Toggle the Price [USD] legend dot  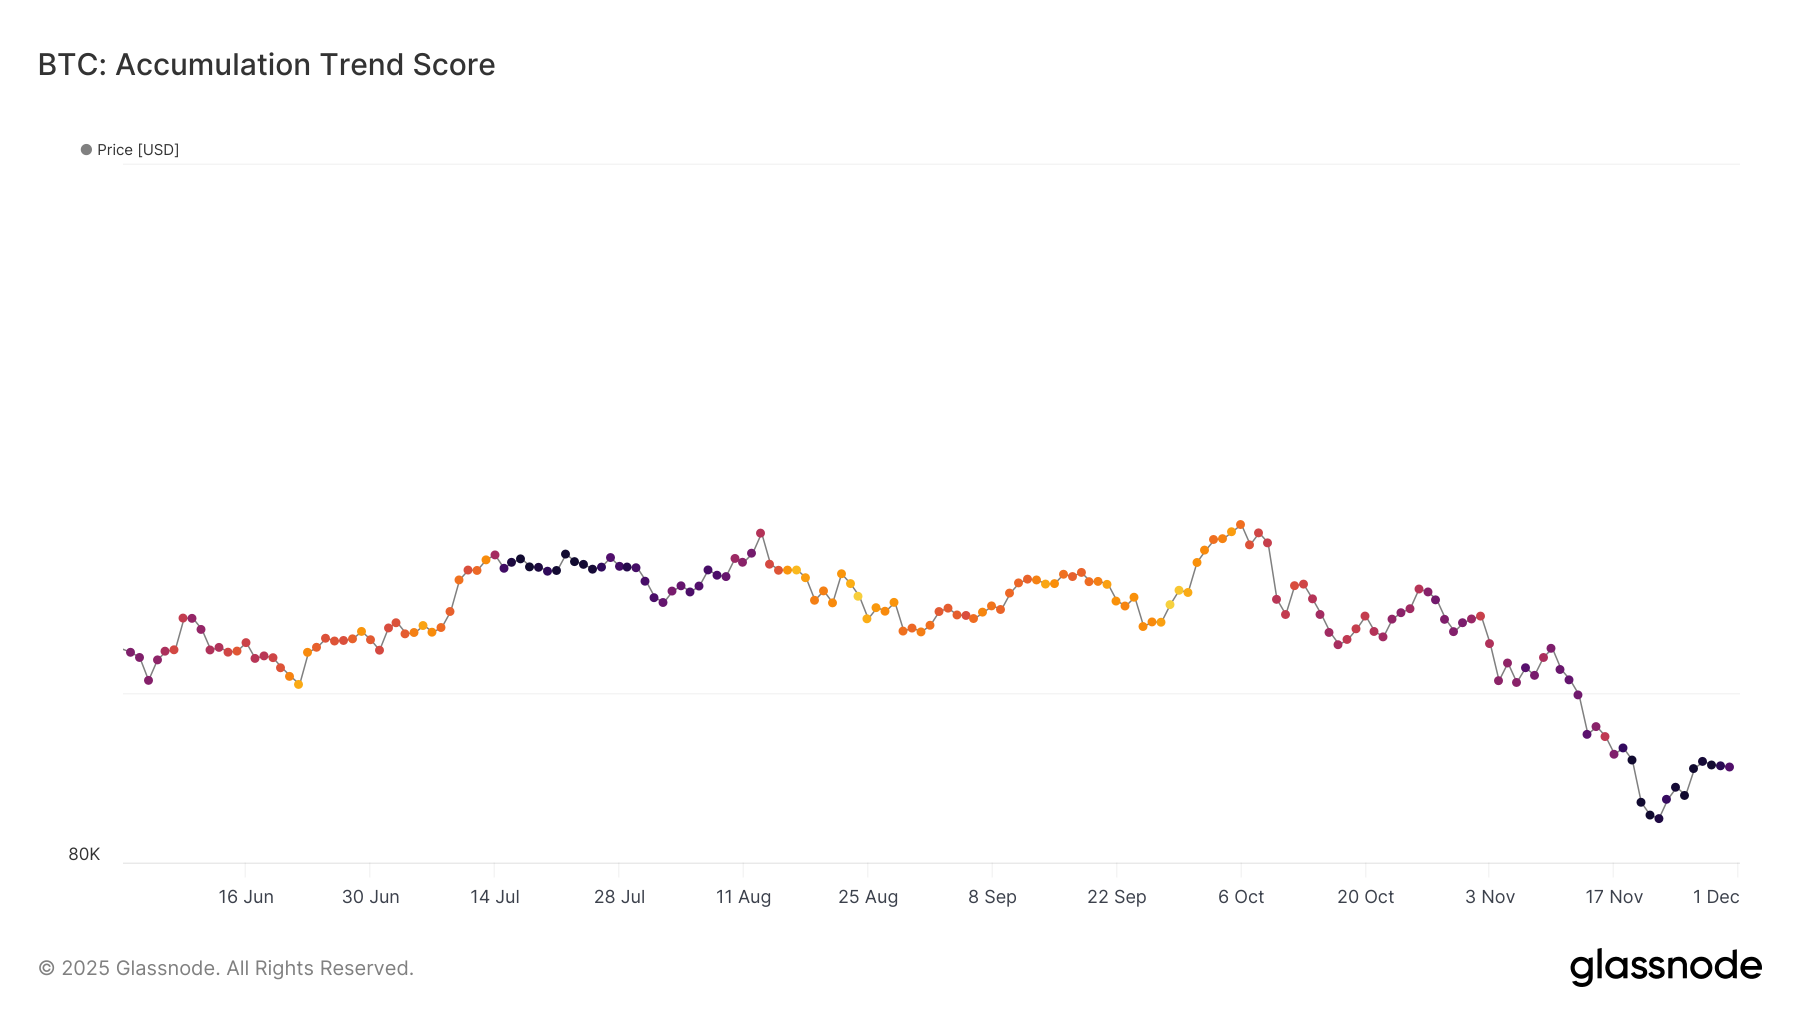click(x=86, y=150)
